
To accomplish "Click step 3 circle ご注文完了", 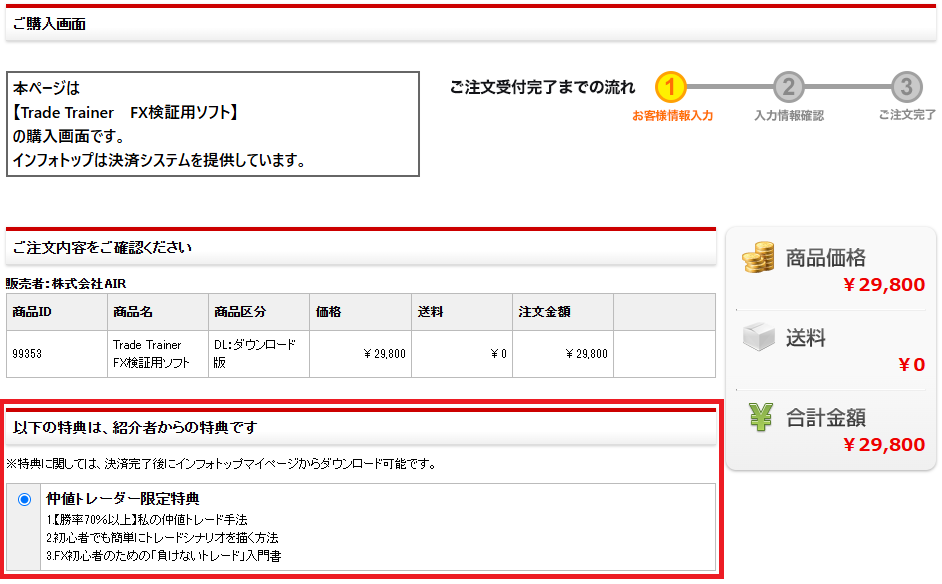I will pyautogui.click(x=906, y=87).
